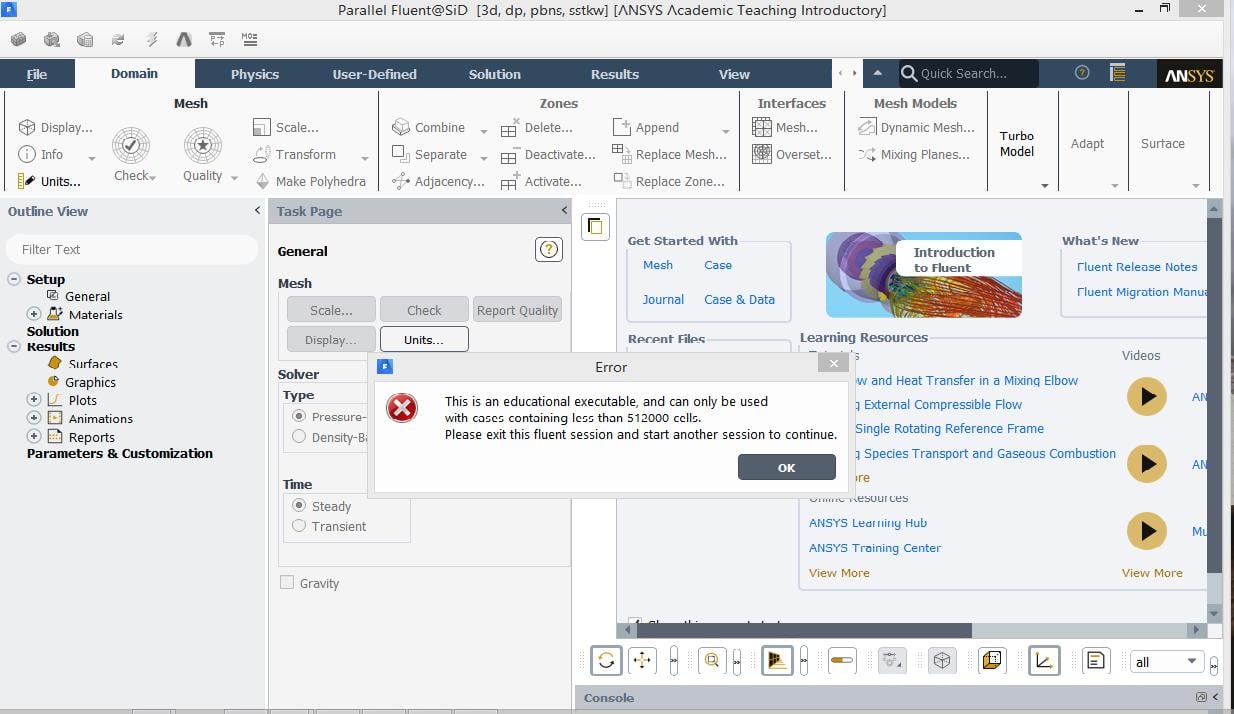1234x714 pixels.
Task: Select Transient time option
Action: 299,526
